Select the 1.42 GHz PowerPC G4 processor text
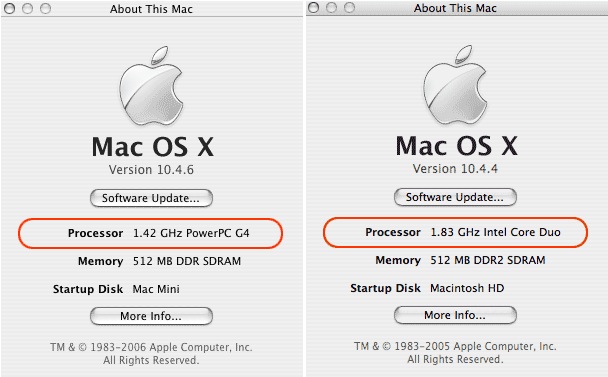Viewport: 608px width, 377px height. coord(191,233)
